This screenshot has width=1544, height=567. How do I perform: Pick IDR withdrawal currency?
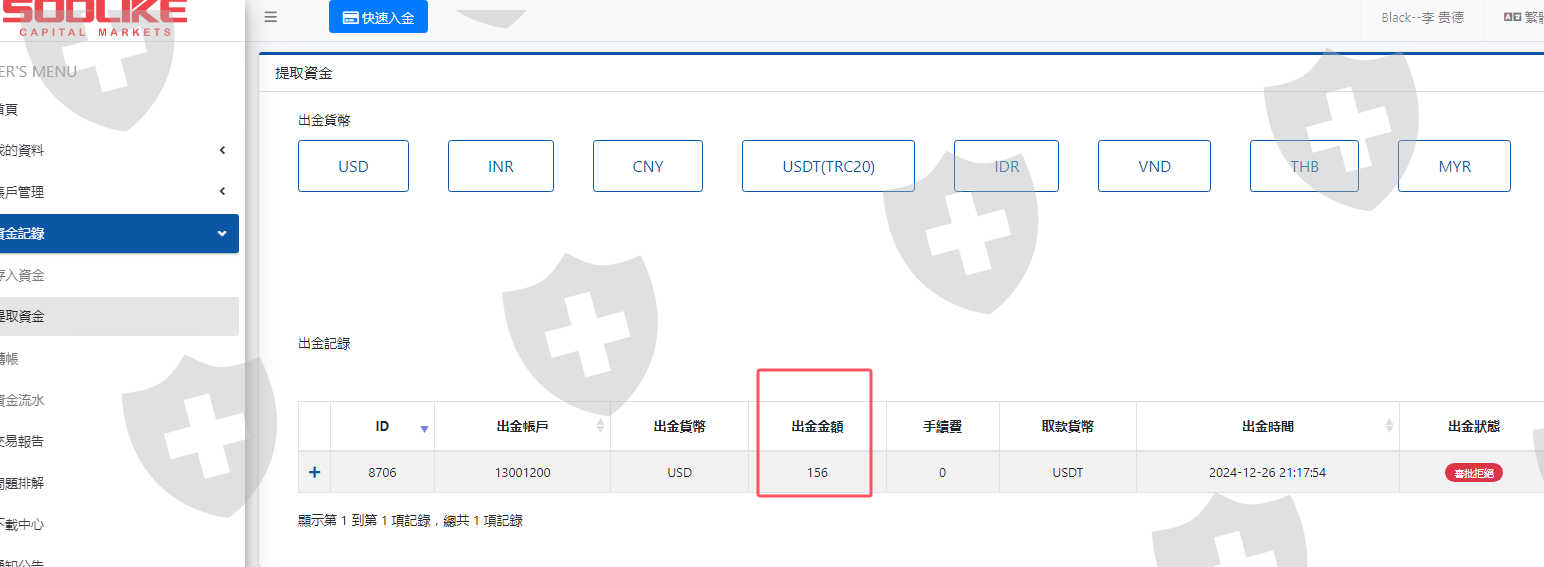click(1007, 166)
